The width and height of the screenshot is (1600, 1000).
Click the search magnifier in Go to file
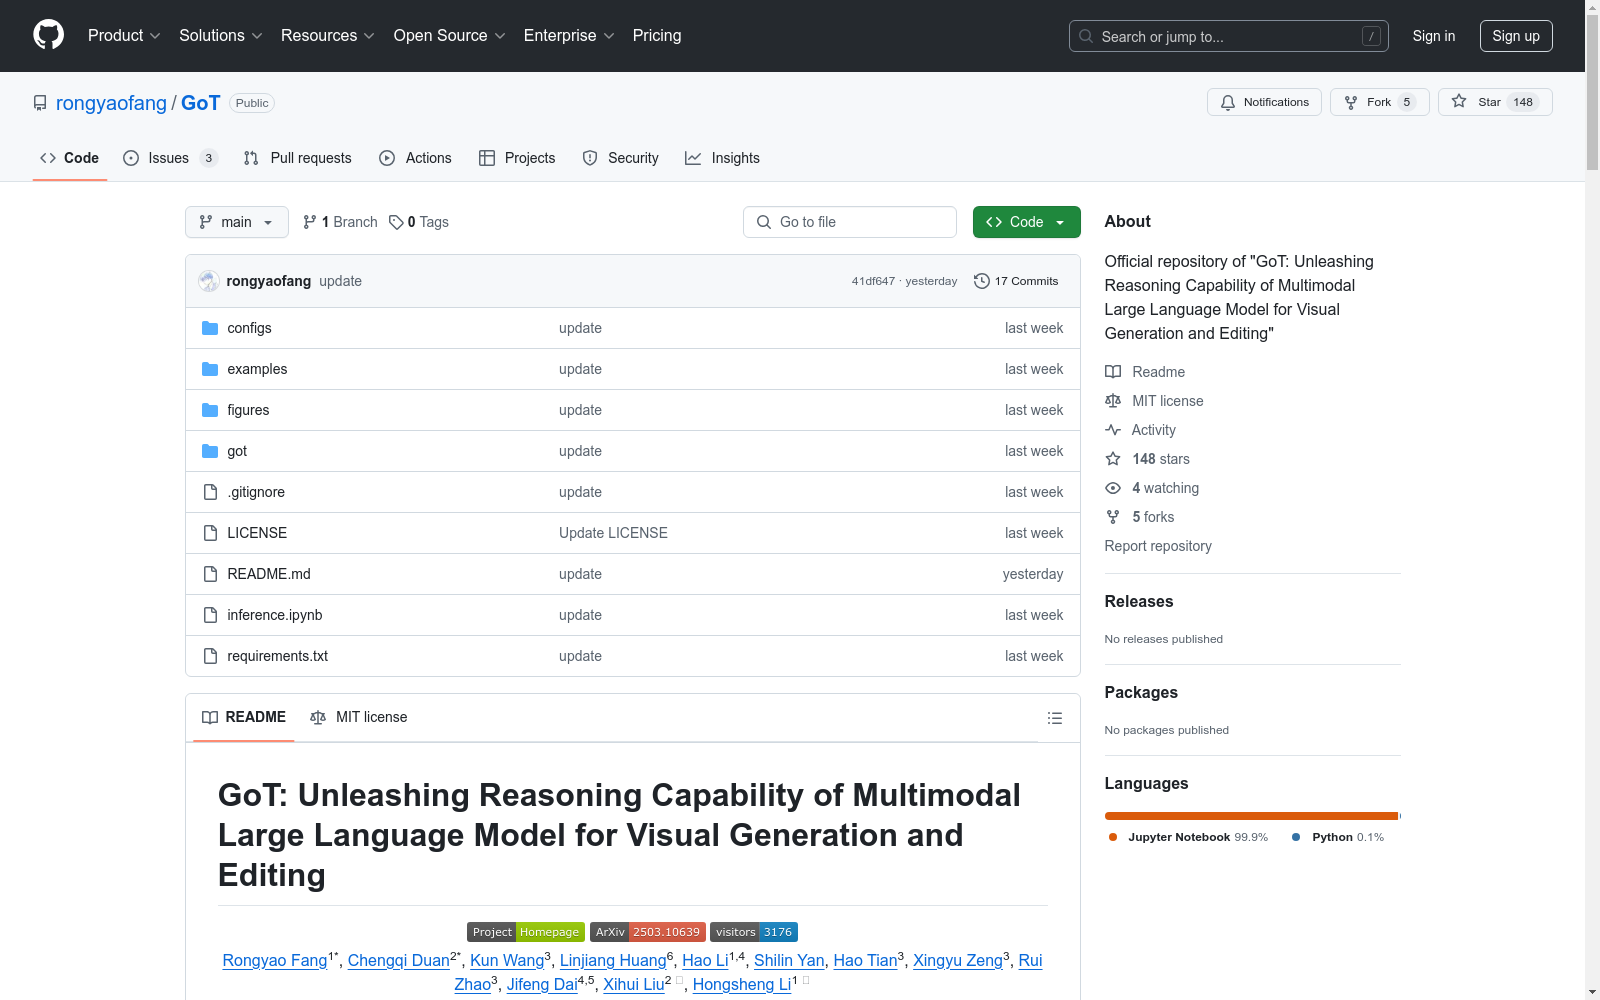[763, 221]
